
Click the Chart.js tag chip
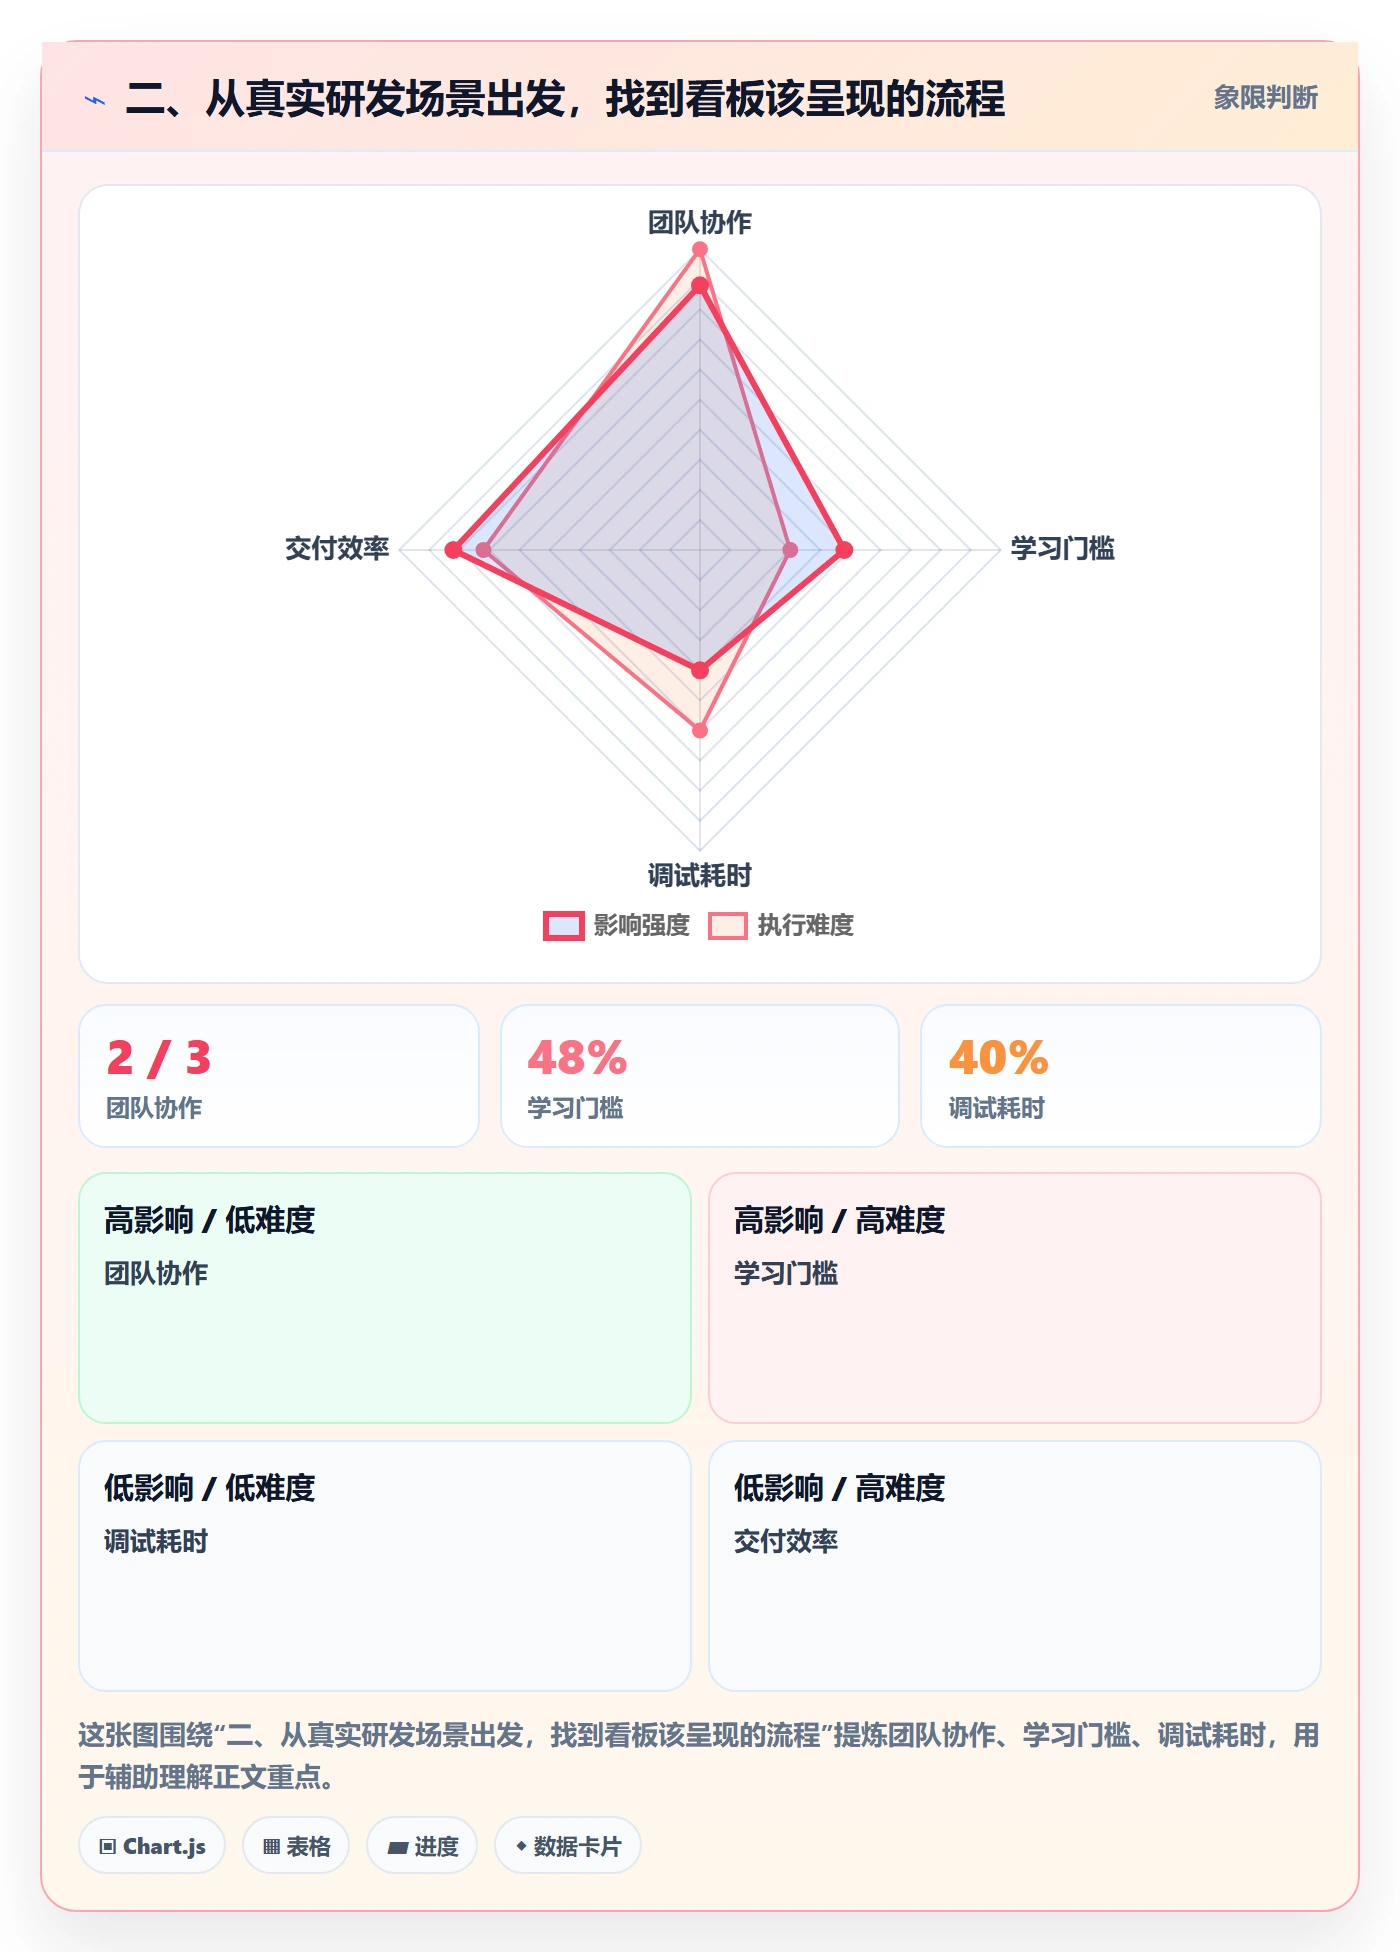(x=152, y=1846)
